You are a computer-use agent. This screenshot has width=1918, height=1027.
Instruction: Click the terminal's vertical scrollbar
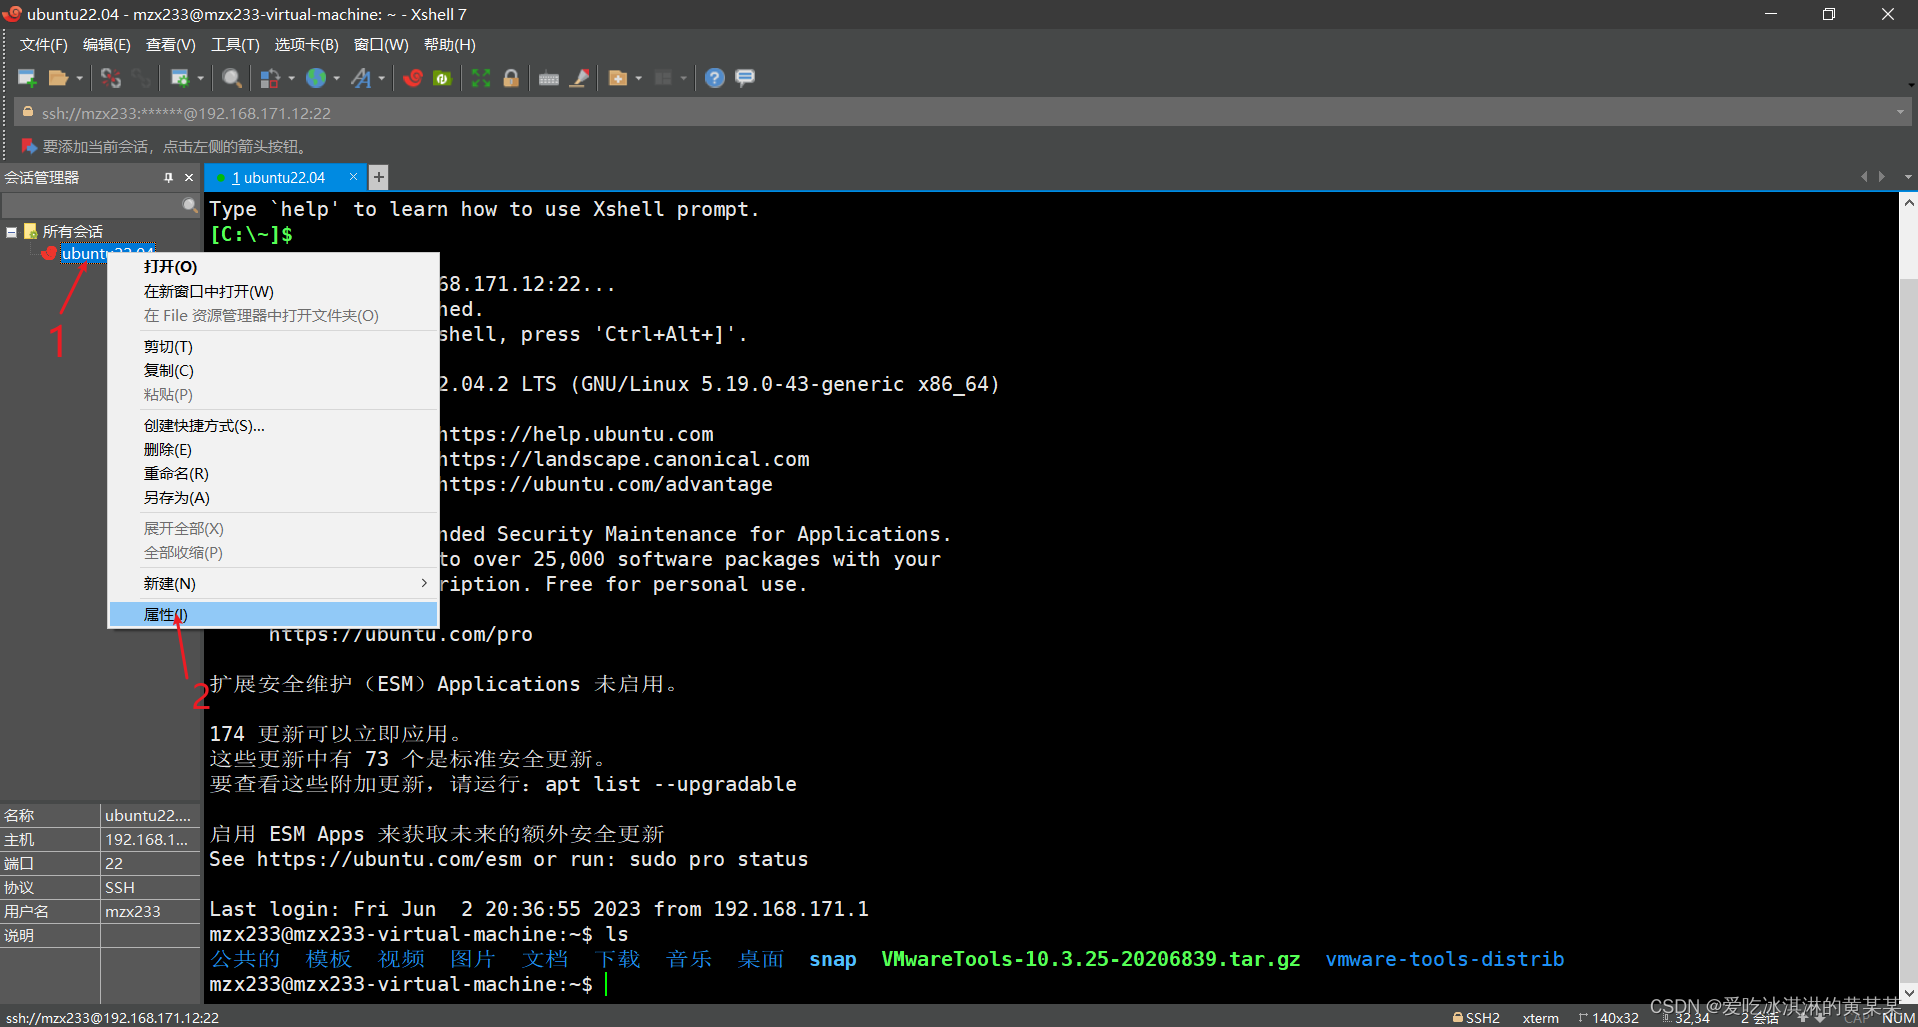(x=1908, y=600)
